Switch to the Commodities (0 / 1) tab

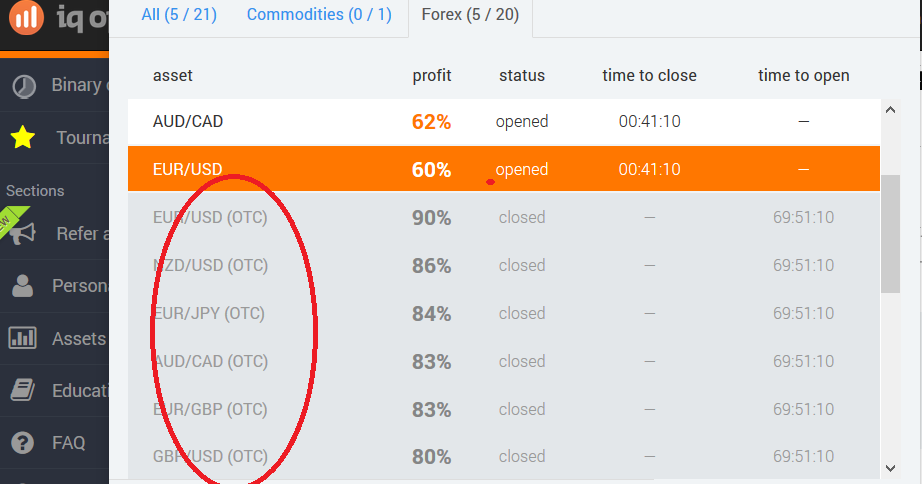[x=319, y=14]
